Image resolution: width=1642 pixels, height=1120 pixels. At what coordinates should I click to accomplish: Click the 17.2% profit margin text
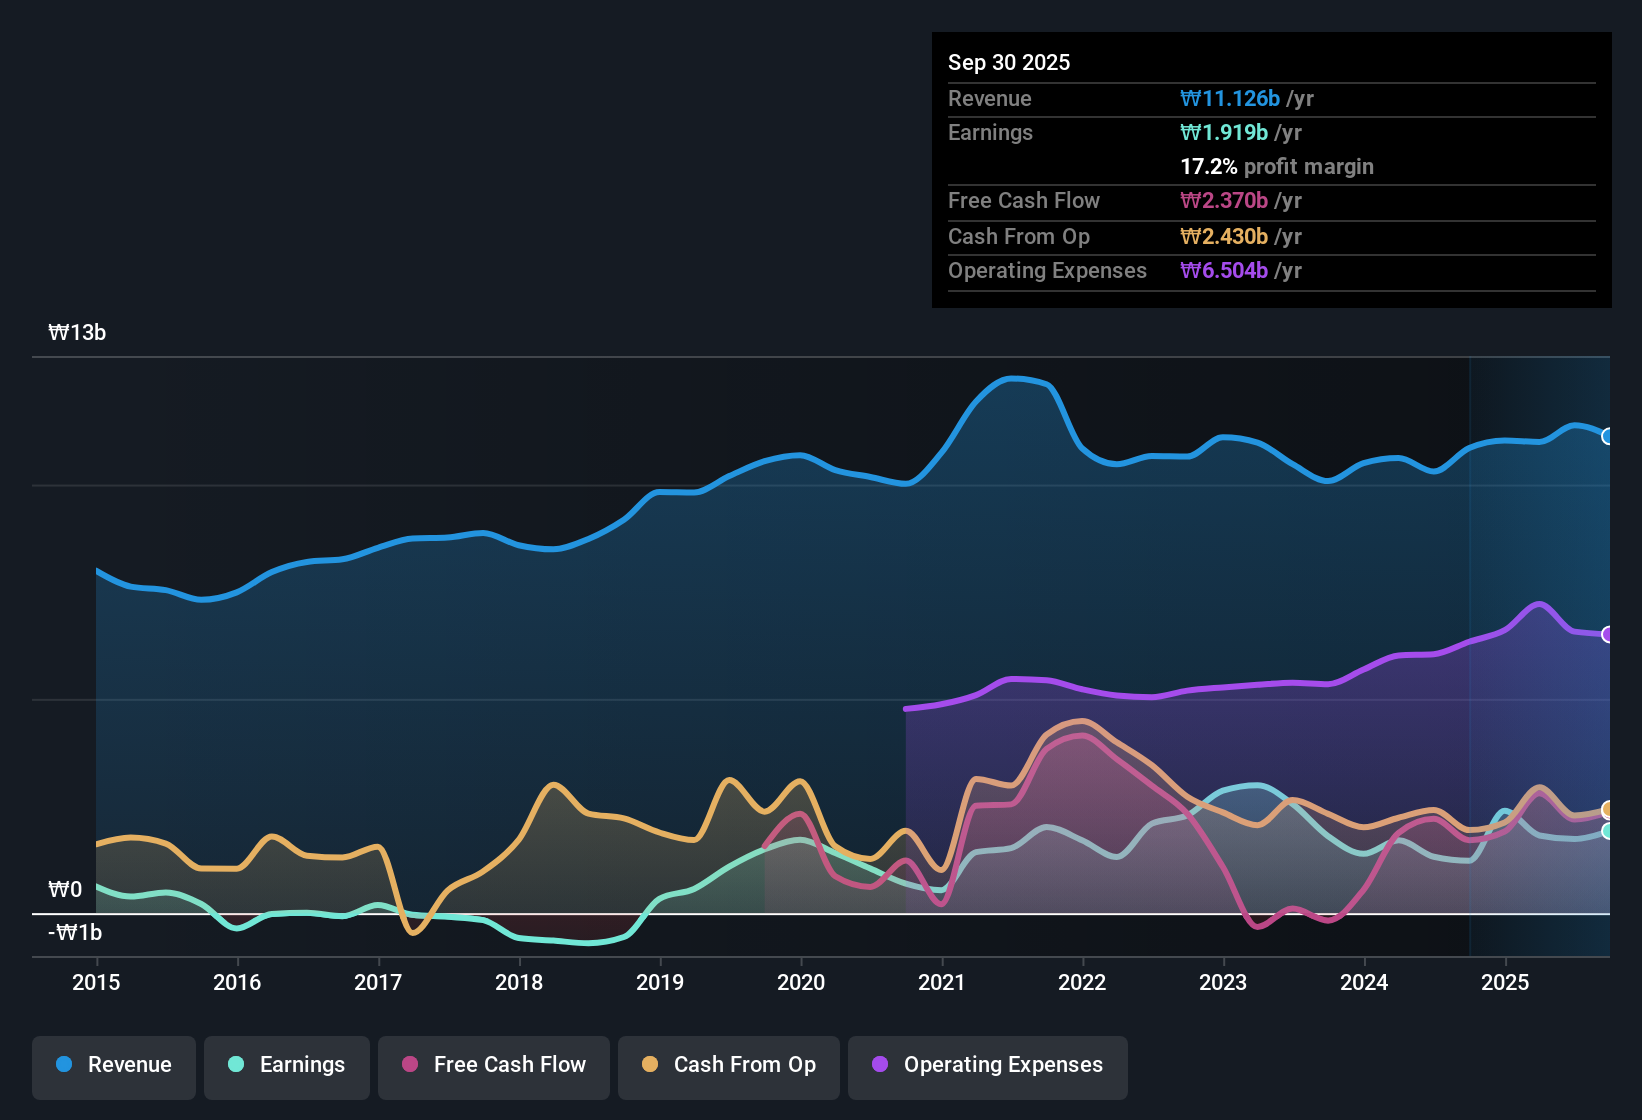pyautogui.click(x=1277, y=166)
